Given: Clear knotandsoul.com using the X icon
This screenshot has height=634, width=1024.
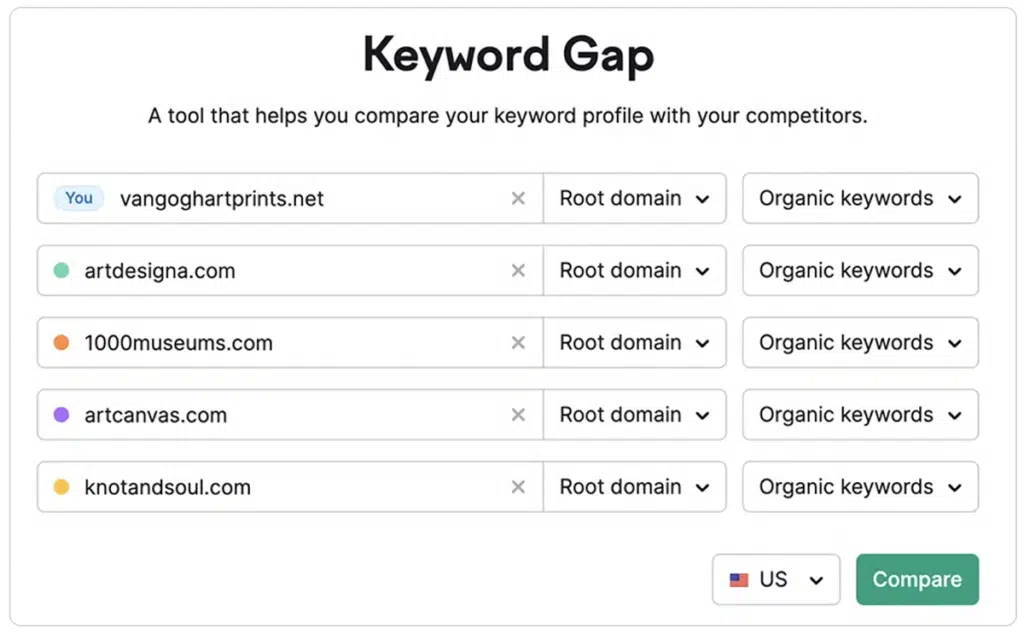Looking at the screenshot, I should click(518, 487).
